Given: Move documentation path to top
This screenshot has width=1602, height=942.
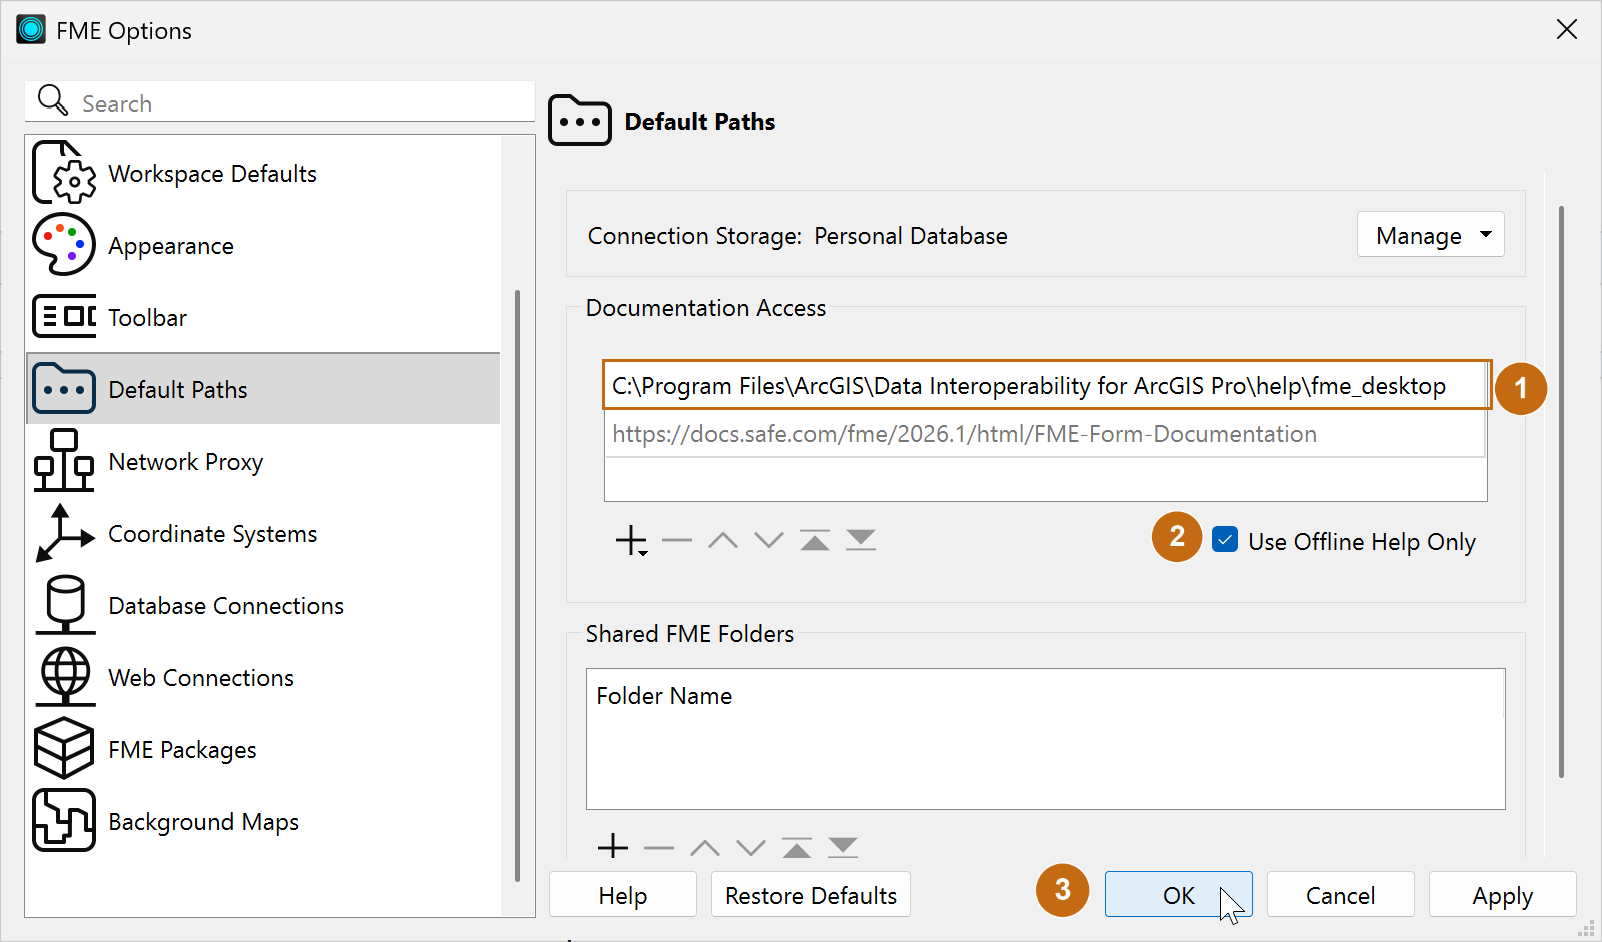Looking at the screenshot, I should tap(815, 541).
